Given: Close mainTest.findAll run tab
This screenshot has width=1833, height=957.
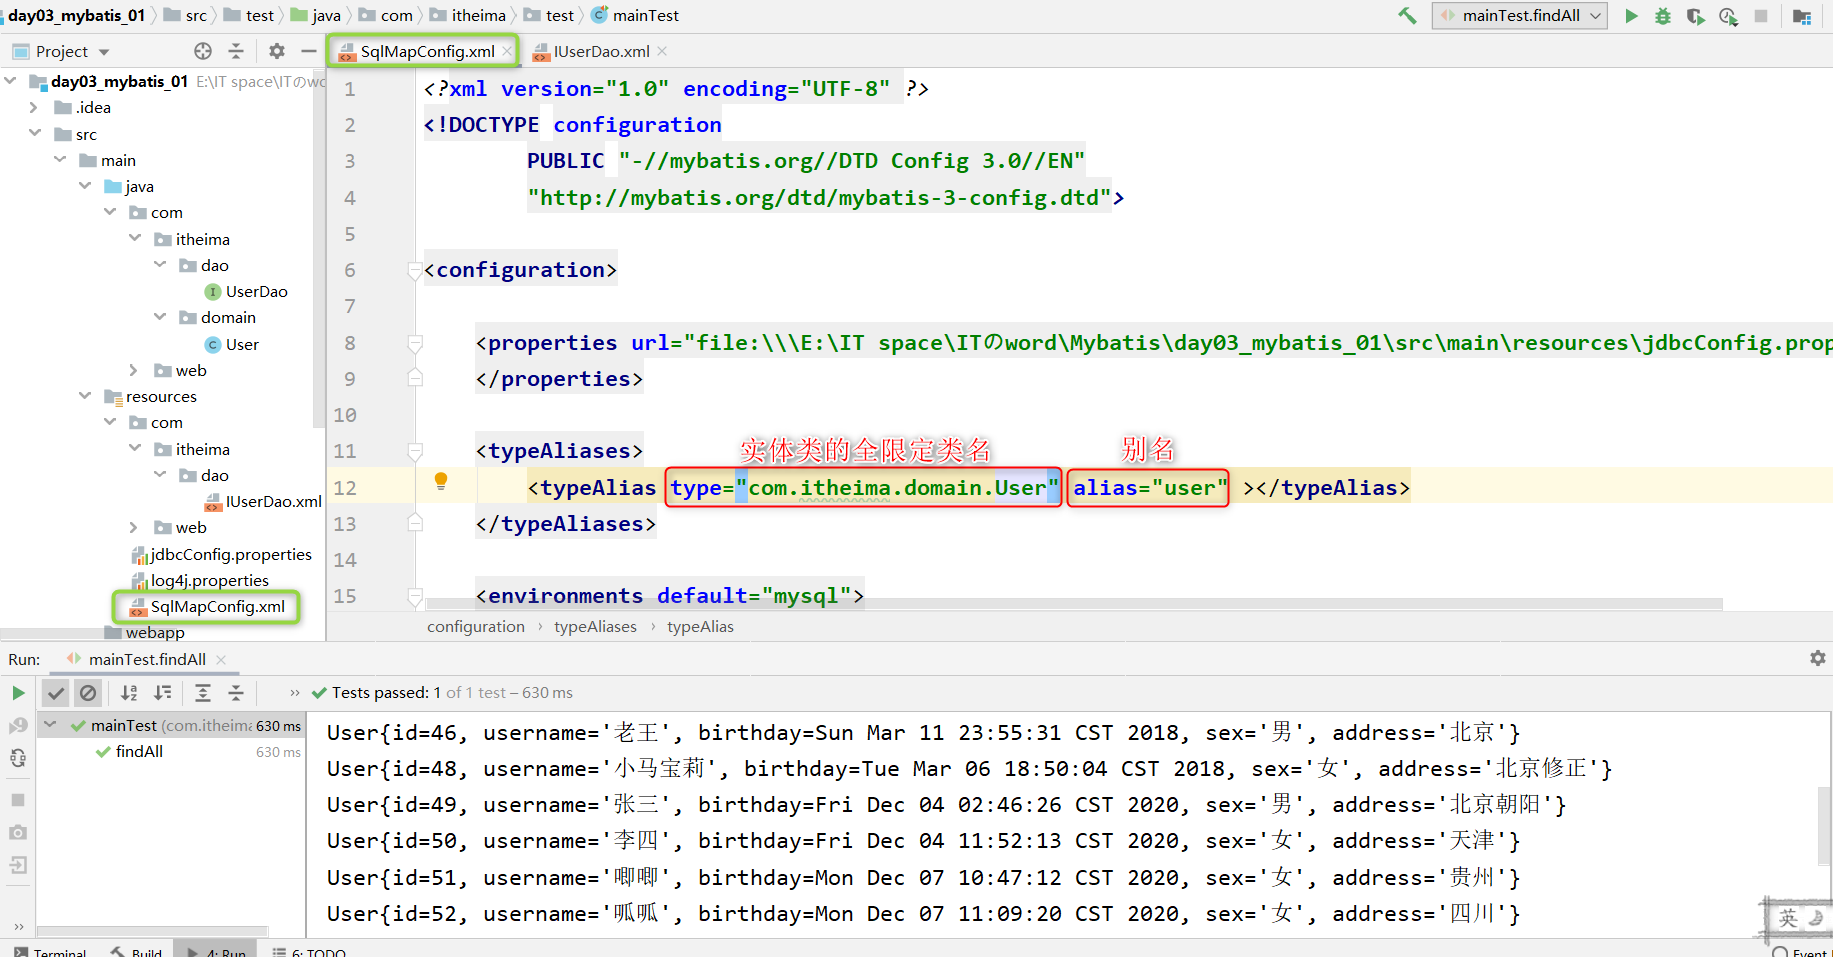Looking at the screenshot, I should (221, 659).
